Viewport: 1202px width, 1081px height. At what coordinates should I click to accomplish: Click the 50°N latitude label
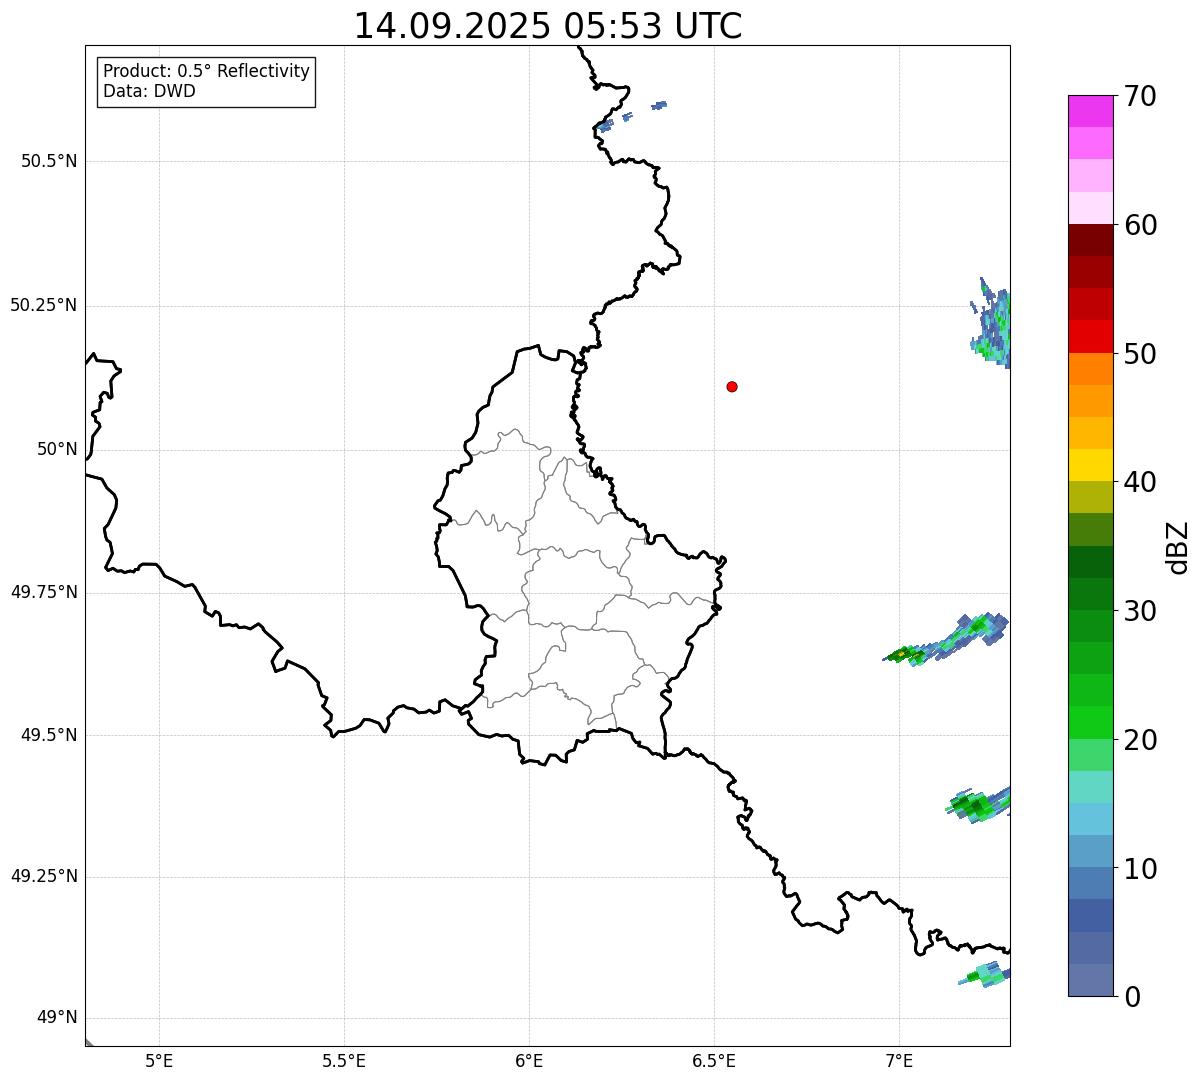(57, 449)
